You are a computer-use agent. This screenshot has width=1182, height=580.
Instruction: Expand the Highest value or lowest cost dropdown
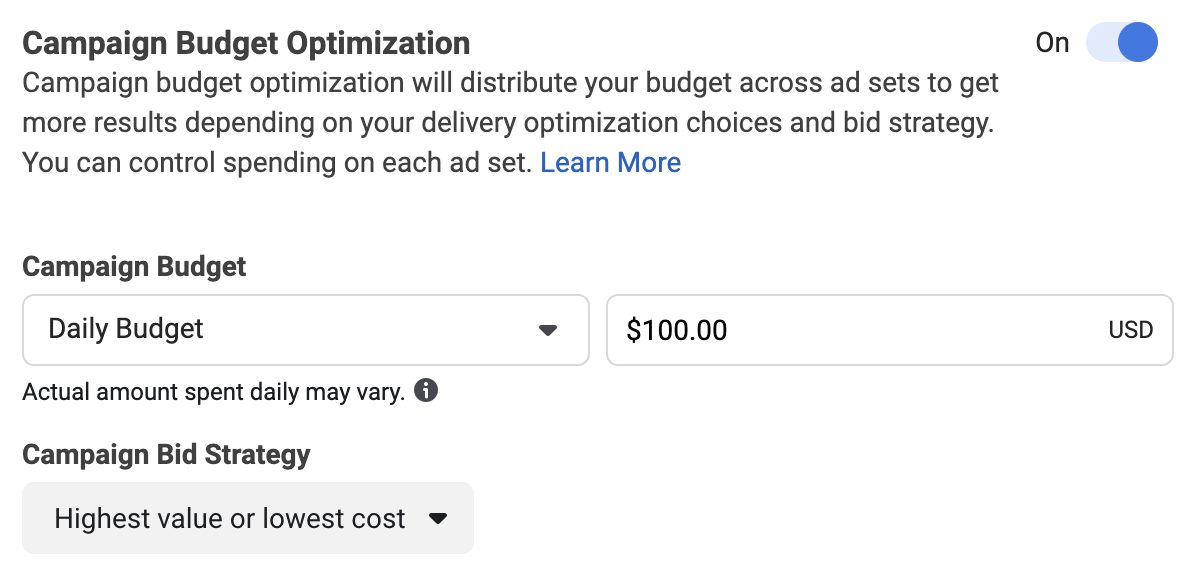coord(248,518)
